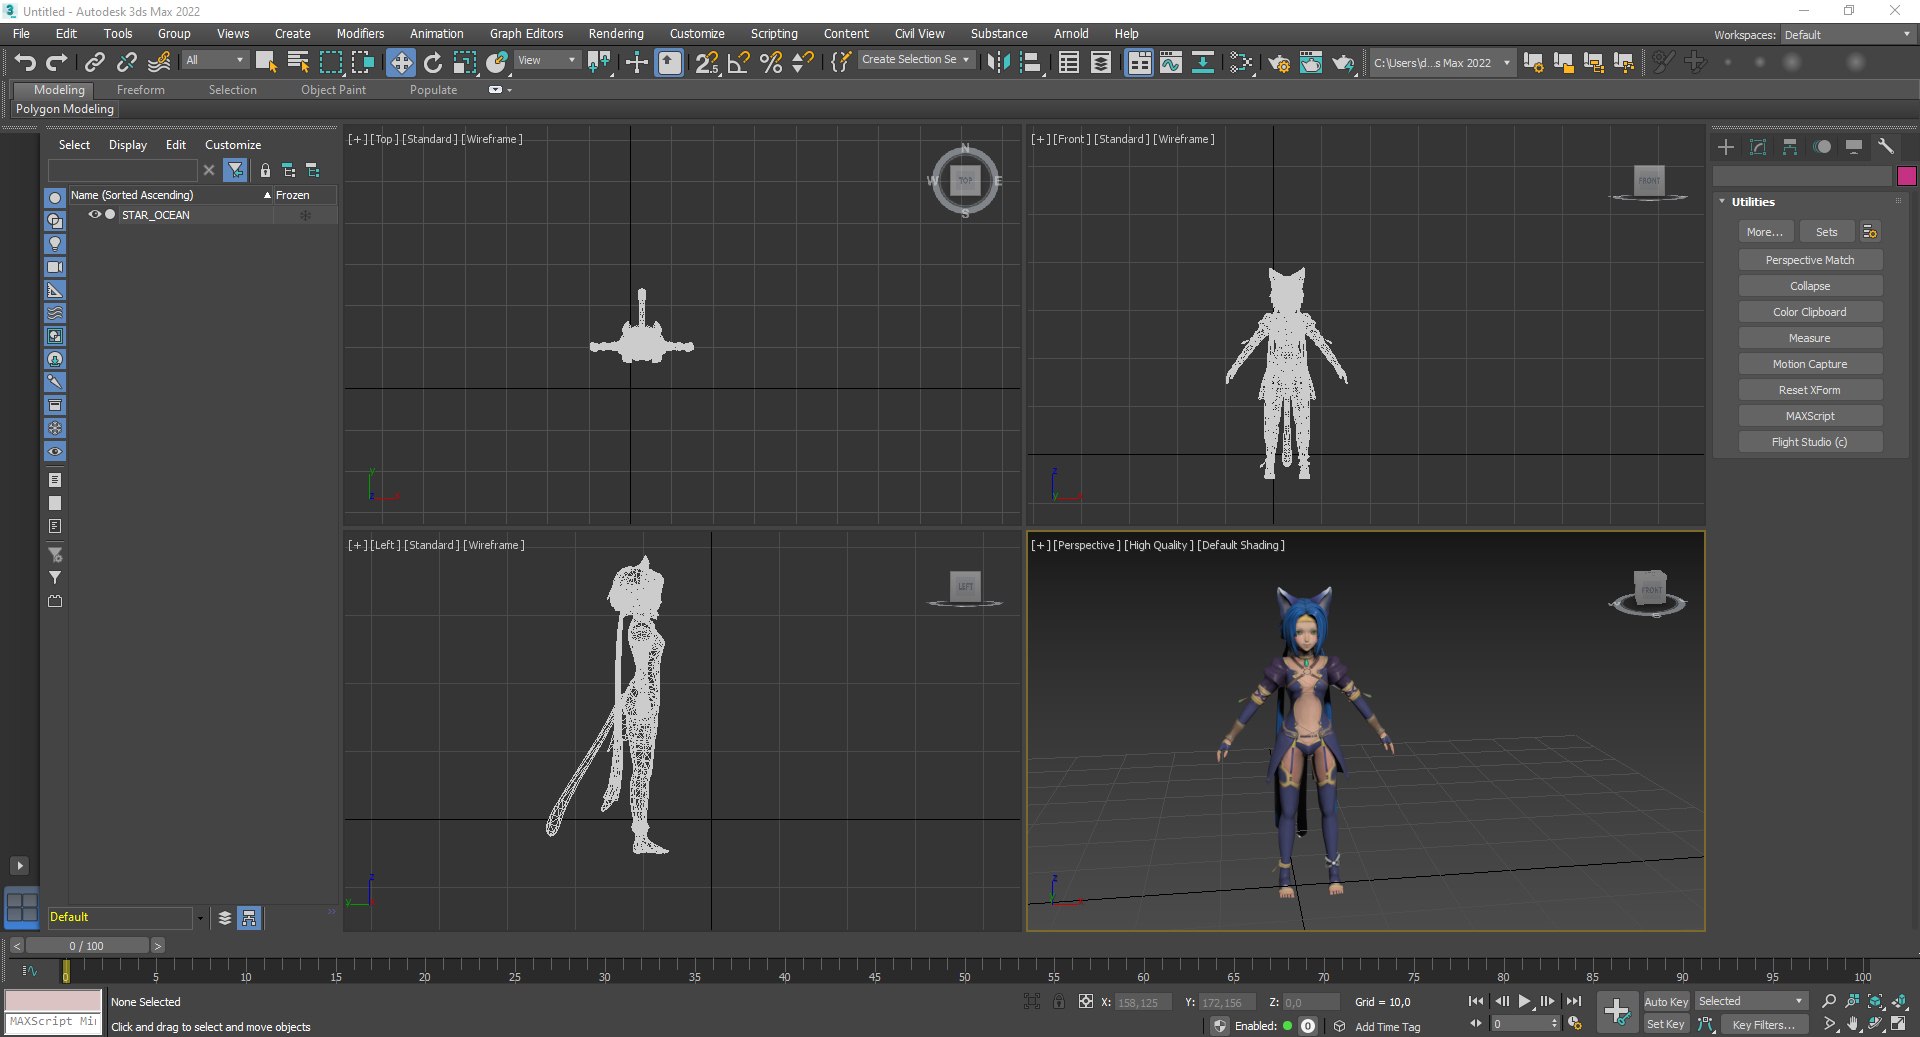This screenshot has height=1037, width=1920.
Task: Click the Reset XForm button
Action: pyautogui.click(x=1810, y=390)
